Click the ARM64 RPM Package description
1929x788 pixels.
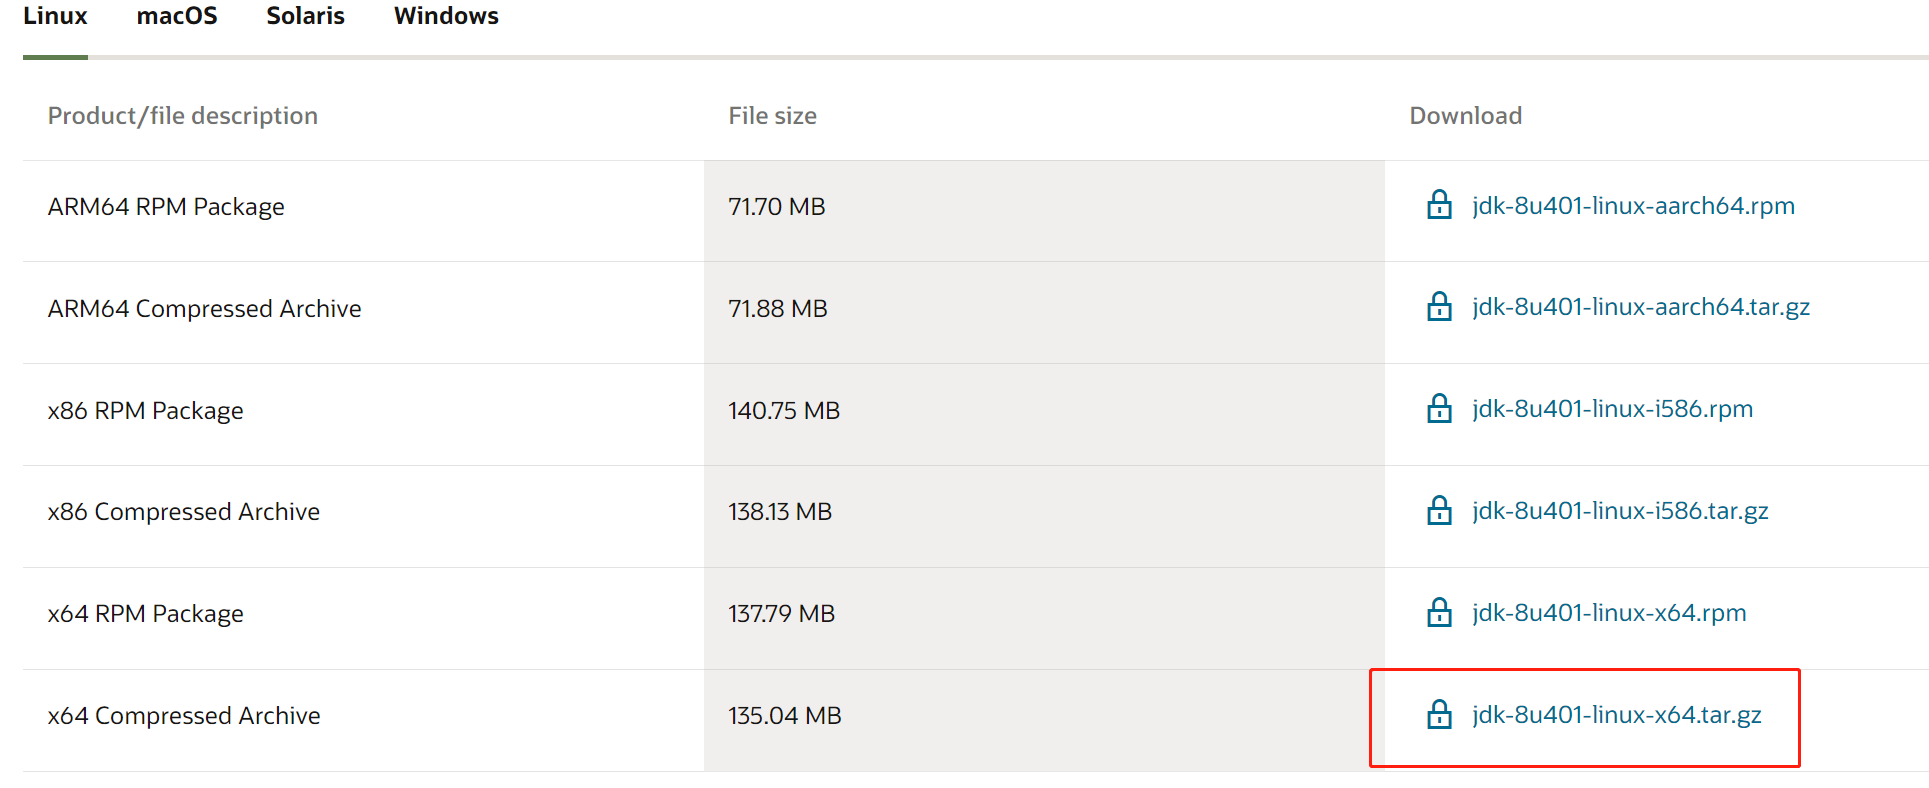click(x=166, y=207)
